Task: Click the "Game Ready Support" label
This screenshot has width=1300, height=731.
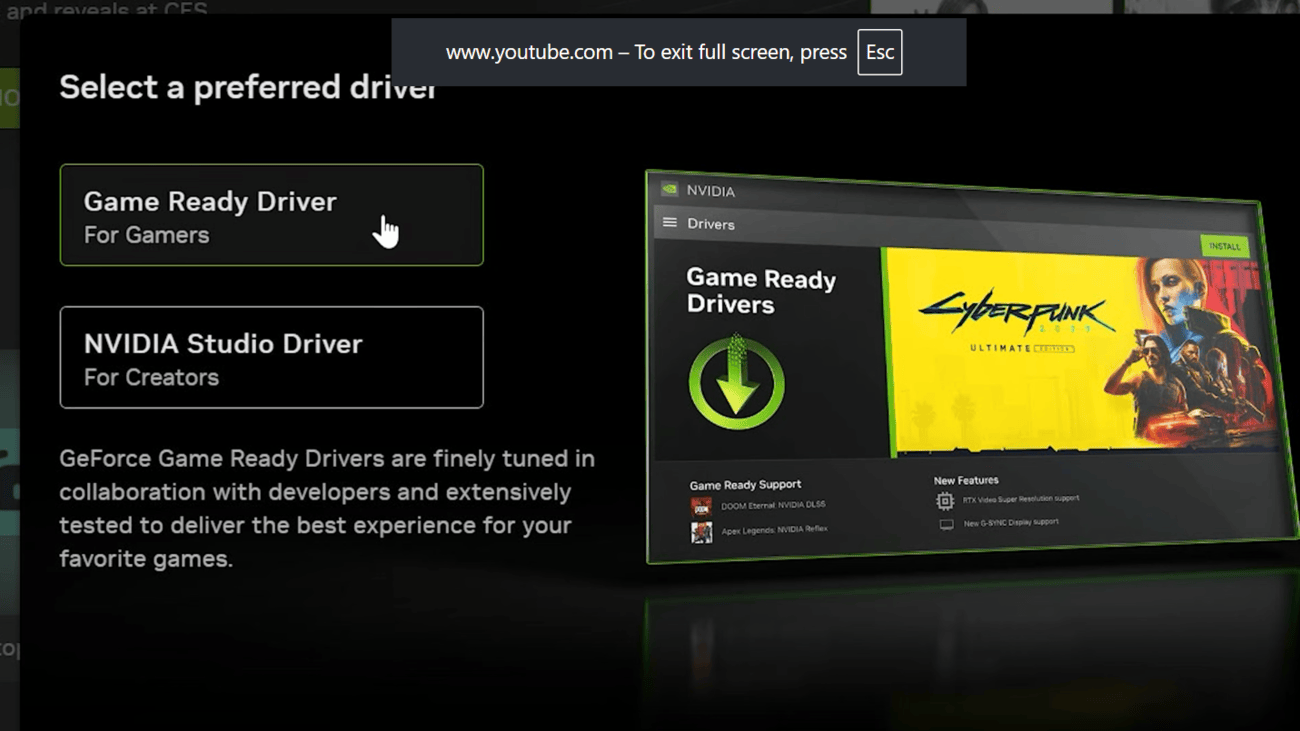Action: (745, 485)
